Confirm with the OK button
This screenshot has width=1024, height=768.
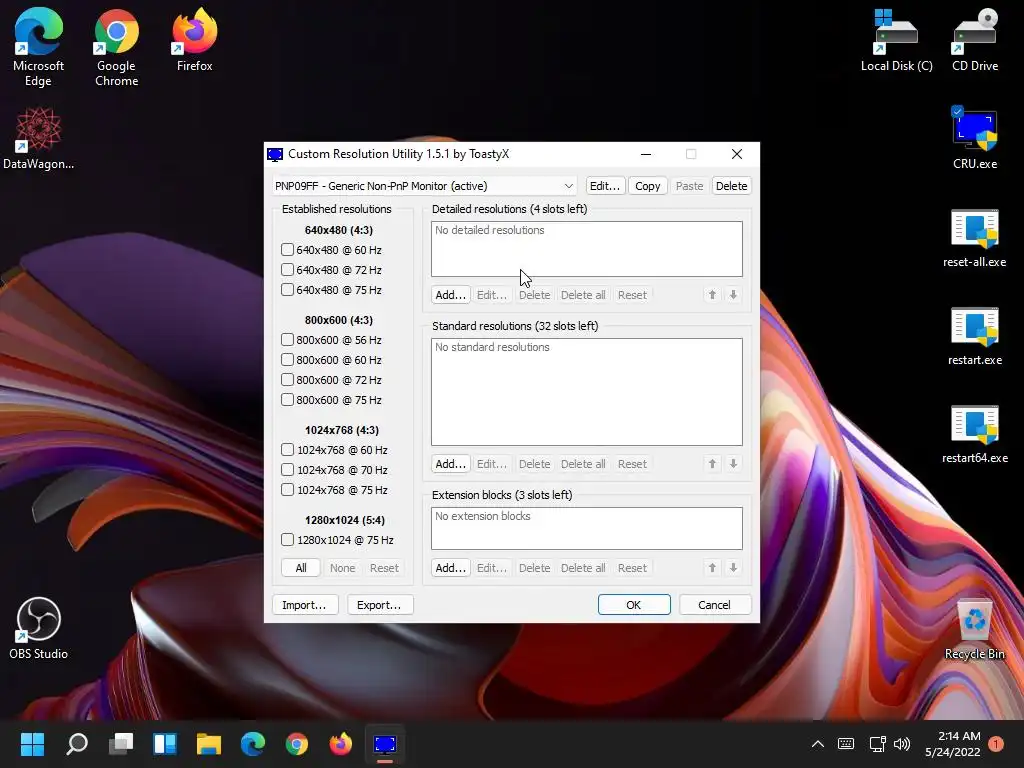tap(634, 605)
